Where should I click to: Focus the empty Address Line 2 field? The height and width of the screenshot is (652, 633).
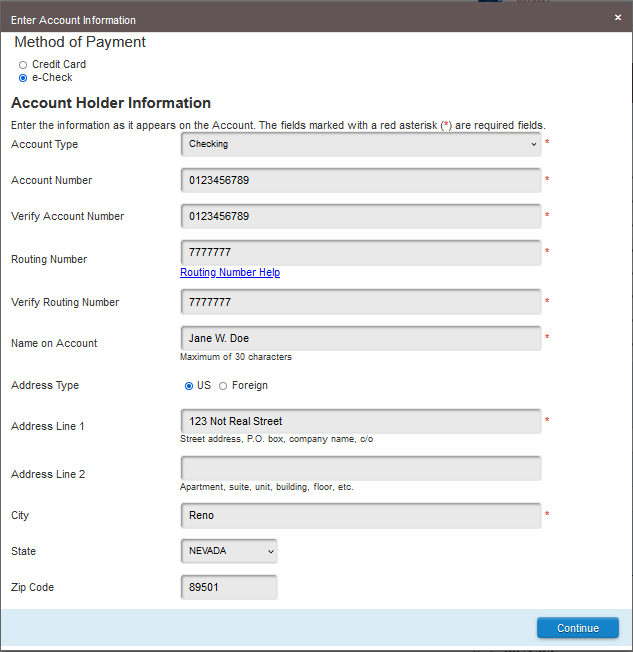pos(361,468)
